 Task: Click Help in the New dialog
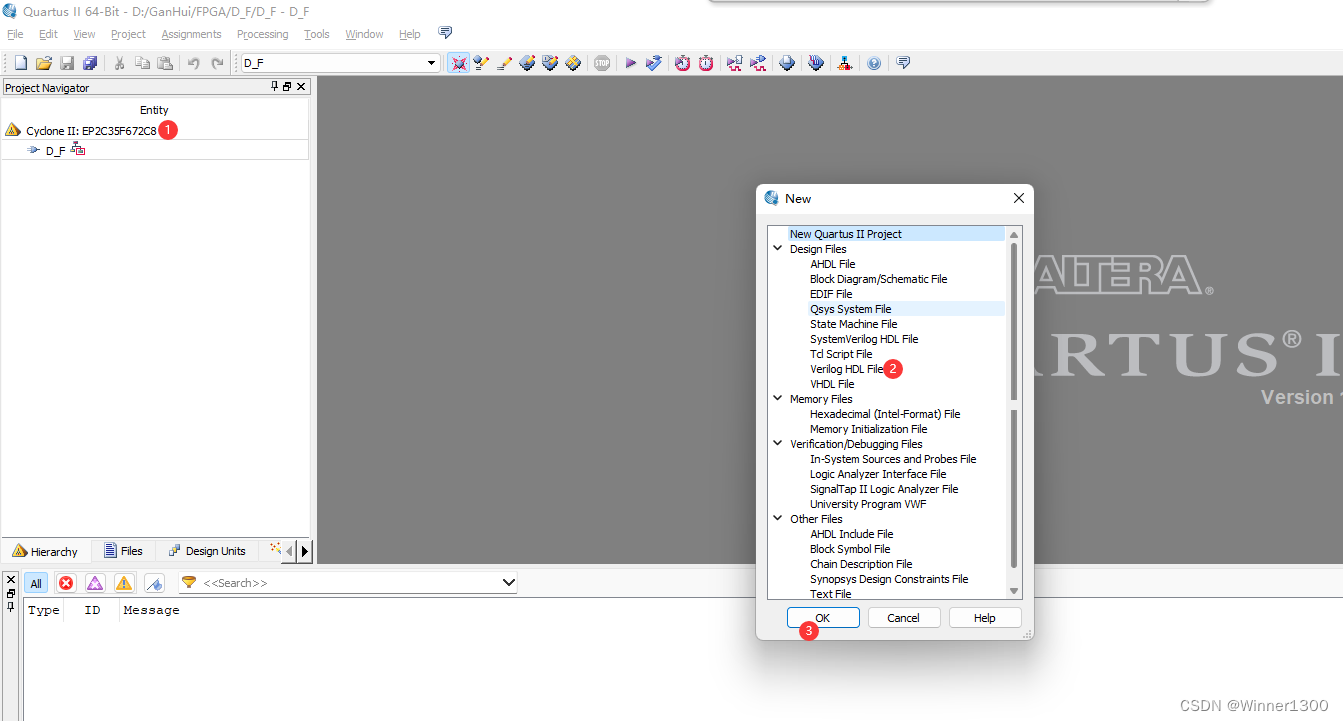pyautogui.click(x=985, y=618)
